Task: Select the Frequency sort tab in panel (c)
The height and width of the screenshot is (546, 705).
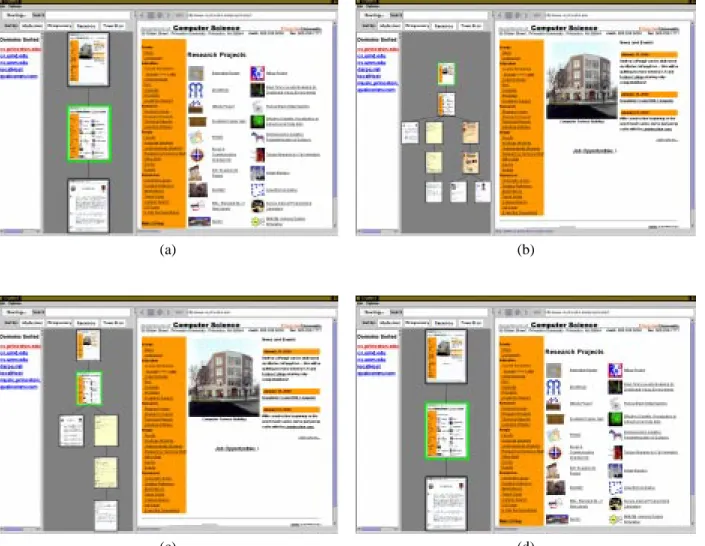Action: point(59,323)
